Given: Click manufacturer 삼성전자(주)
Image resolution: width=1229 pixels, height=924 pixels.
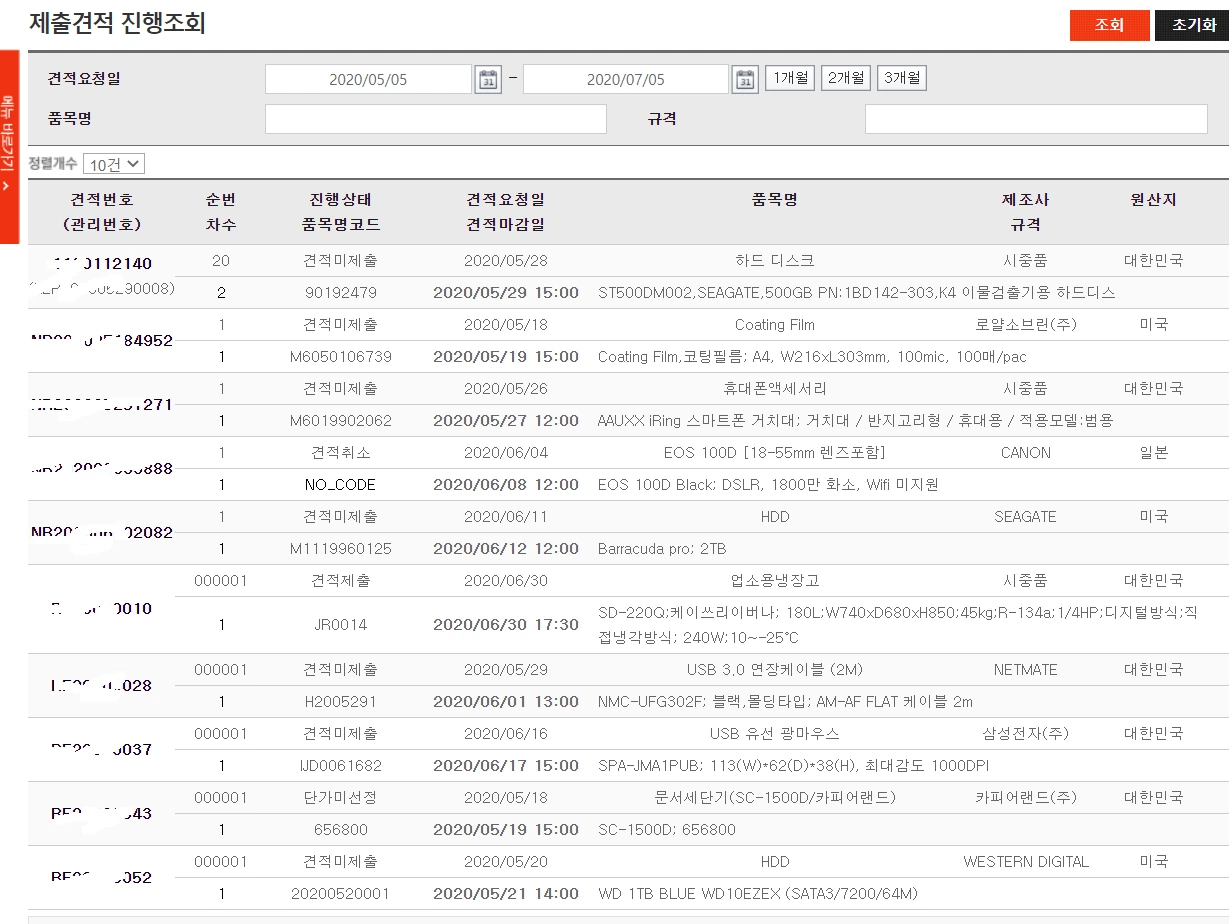Looking at the screenshot, I should 1025,734.
